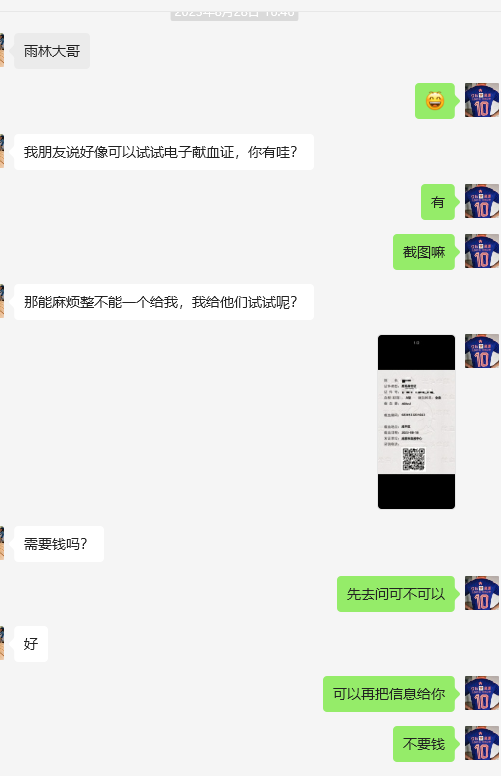This screenshot has width=501, height=776.
Task: Click the green 先去问可不可以 bubble
Action: pyautogui.click(x=396, y=594)
